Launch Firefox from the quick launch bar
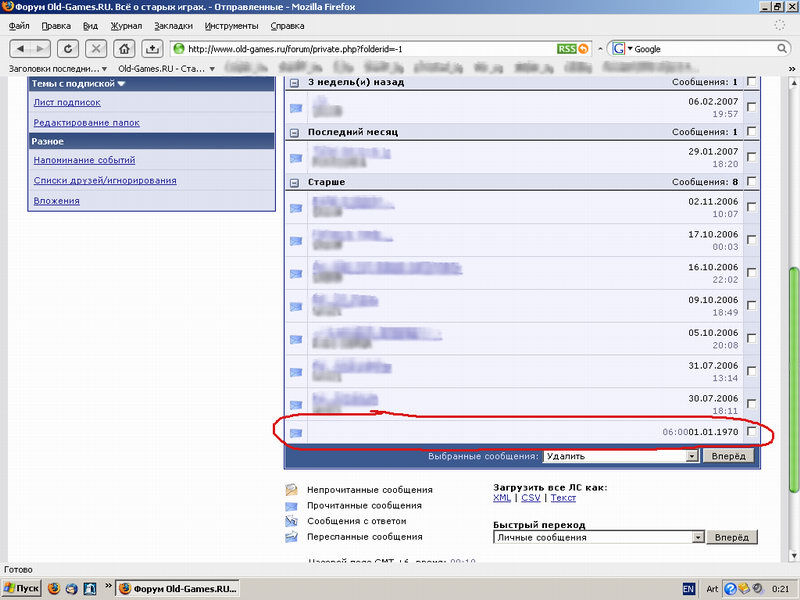This screenshot has width=800, height=600. pos(53,588)
